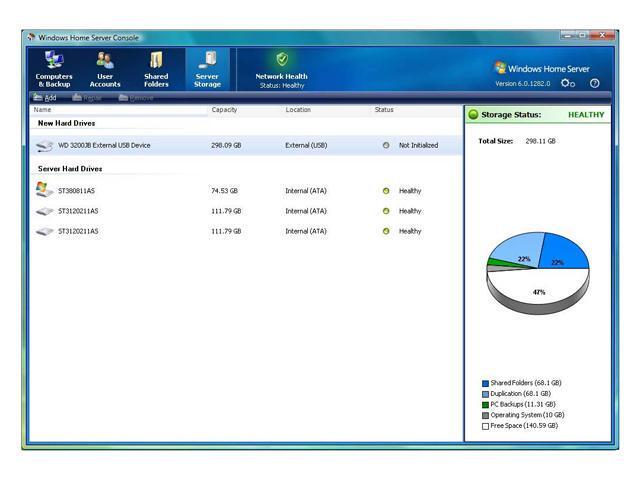Open Help with the question mark icon

[x=595, y=83]
